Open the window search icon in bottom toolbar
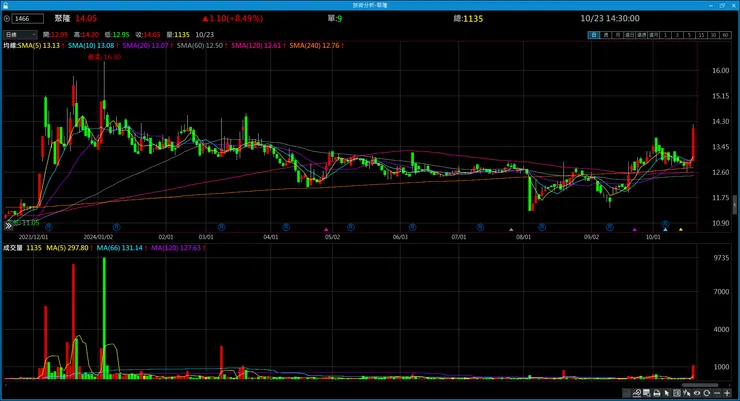This screenshot has height=401, width=740. tap(647, 393)
